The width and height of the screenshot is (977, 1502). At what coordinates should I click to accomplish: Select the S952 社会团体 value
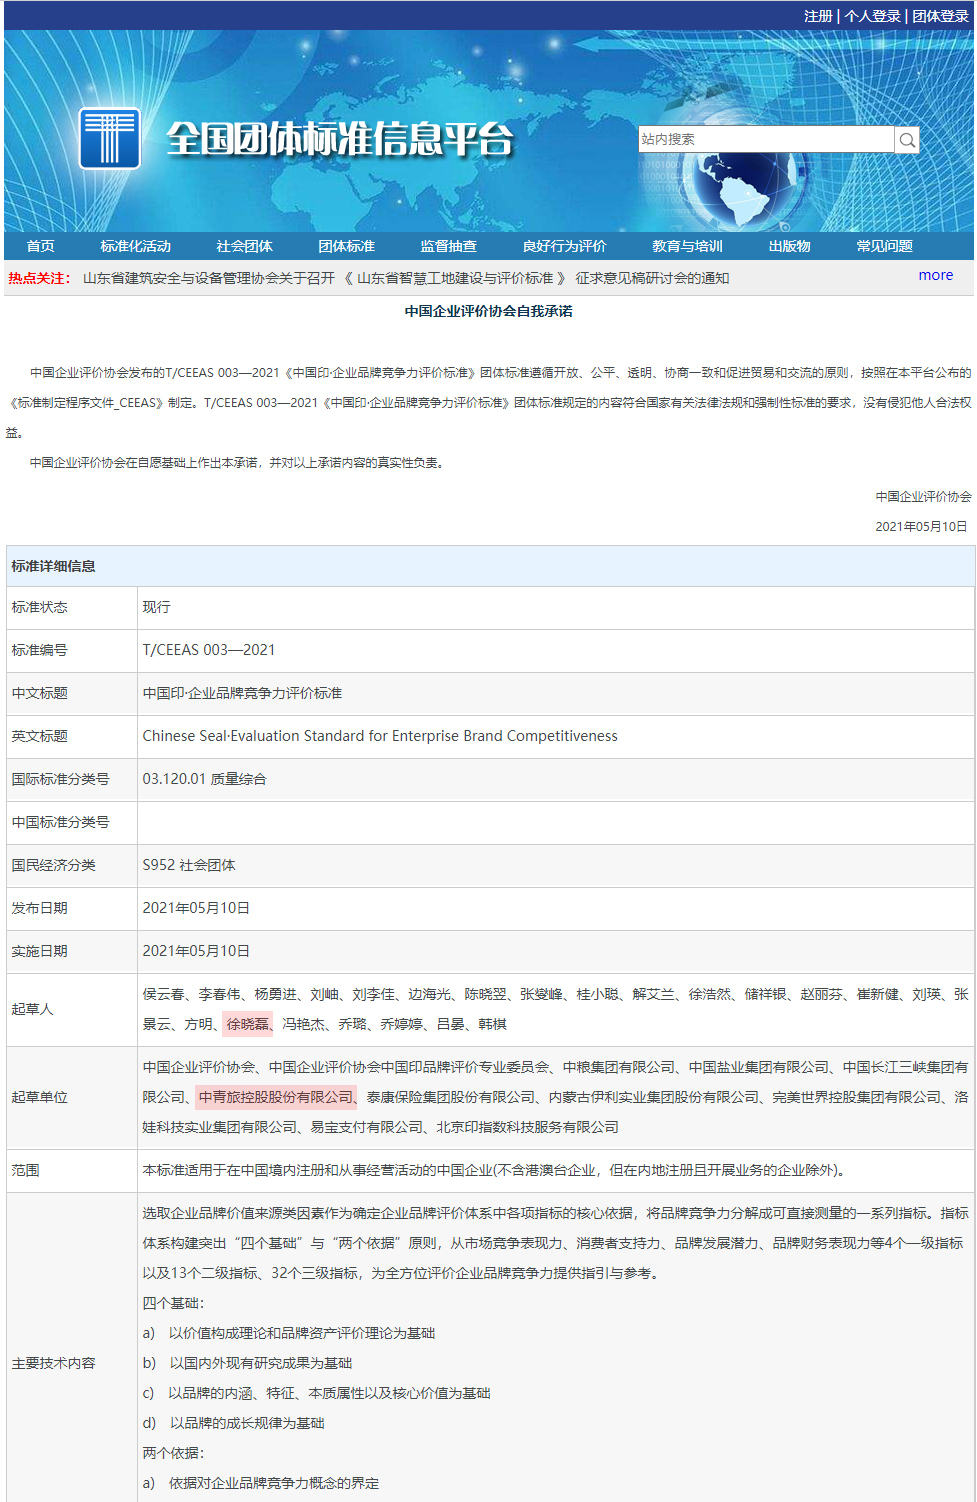point(189,865)
